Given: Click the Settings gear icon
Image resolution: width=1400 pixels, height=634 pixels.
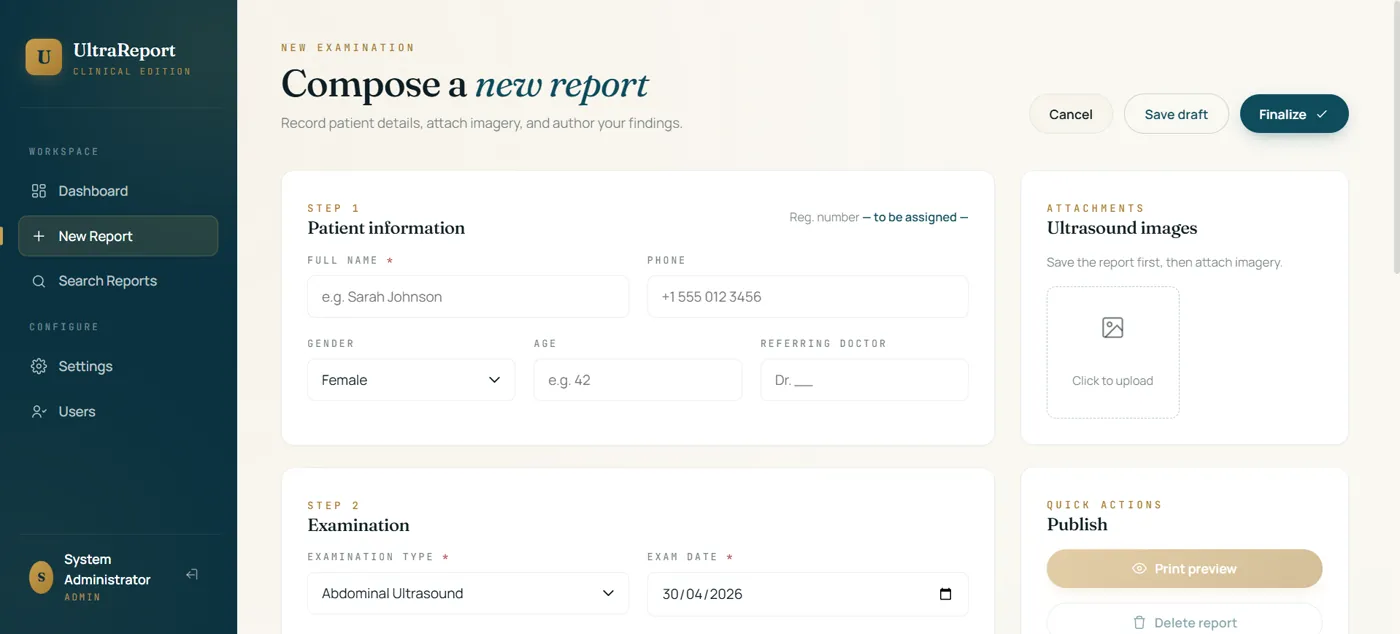Looking at the screenshot, I should [x=39, y=366].
